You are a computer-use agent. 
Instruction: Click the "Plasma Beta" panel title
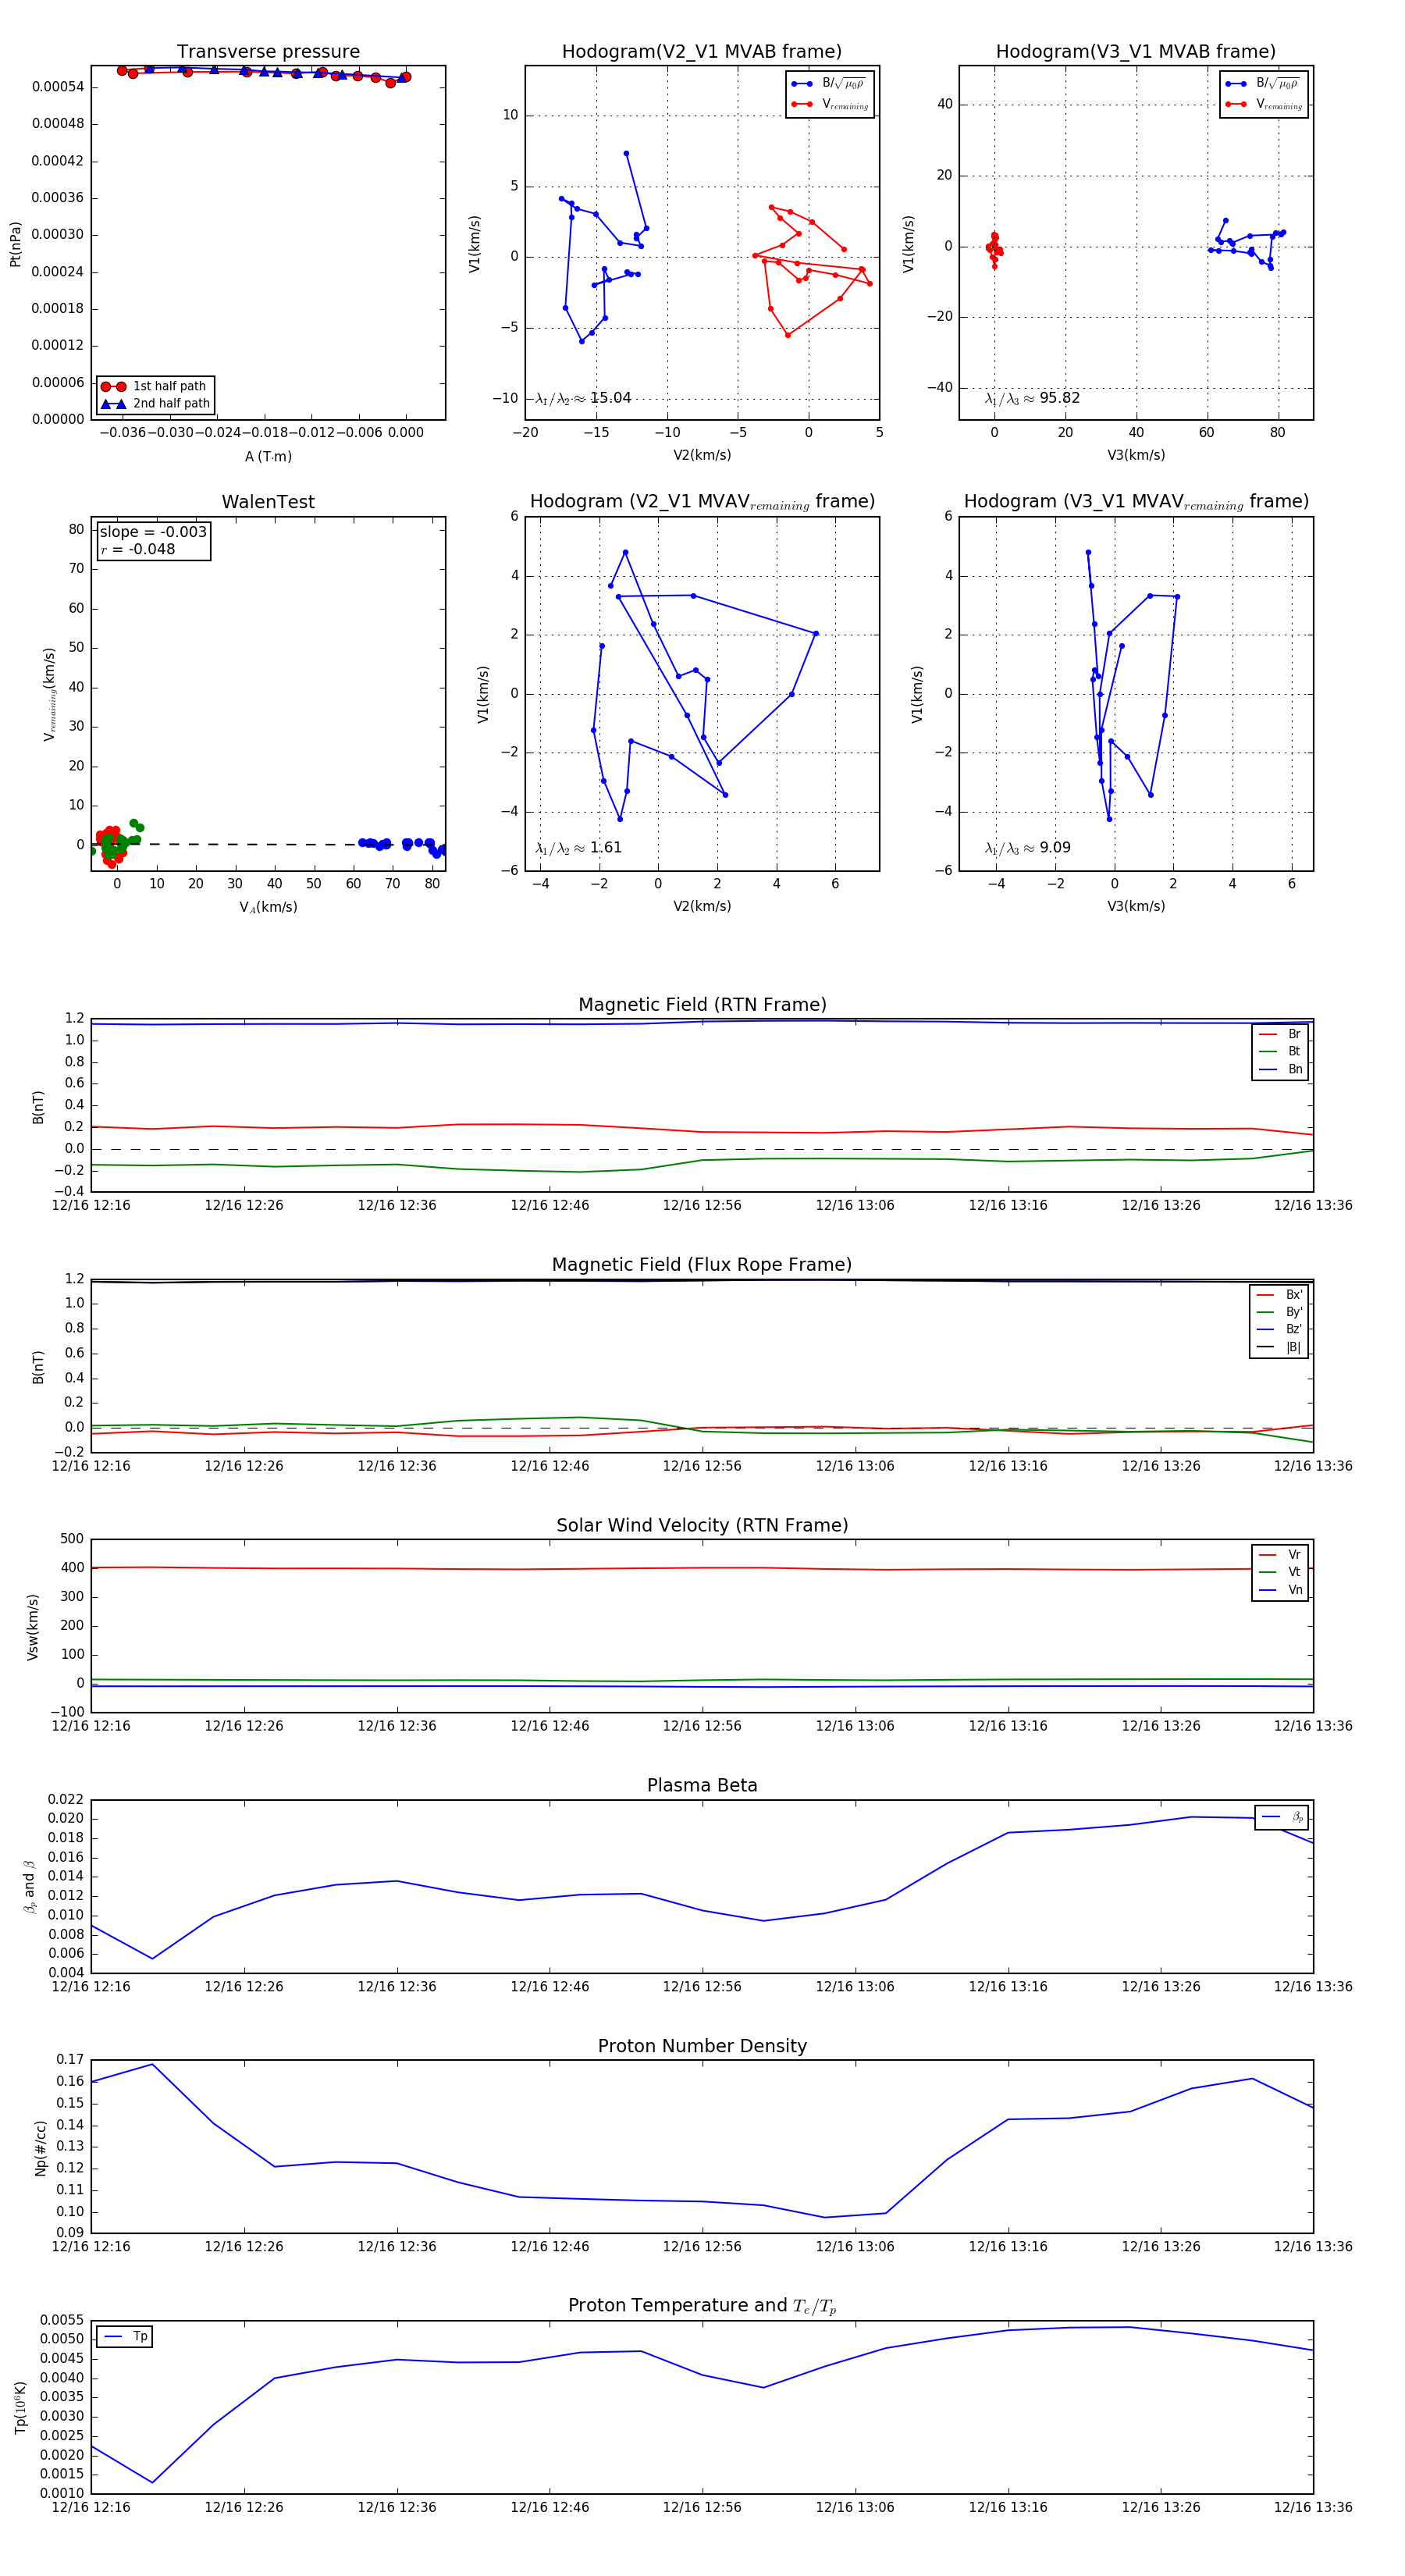pos(702,1785)
